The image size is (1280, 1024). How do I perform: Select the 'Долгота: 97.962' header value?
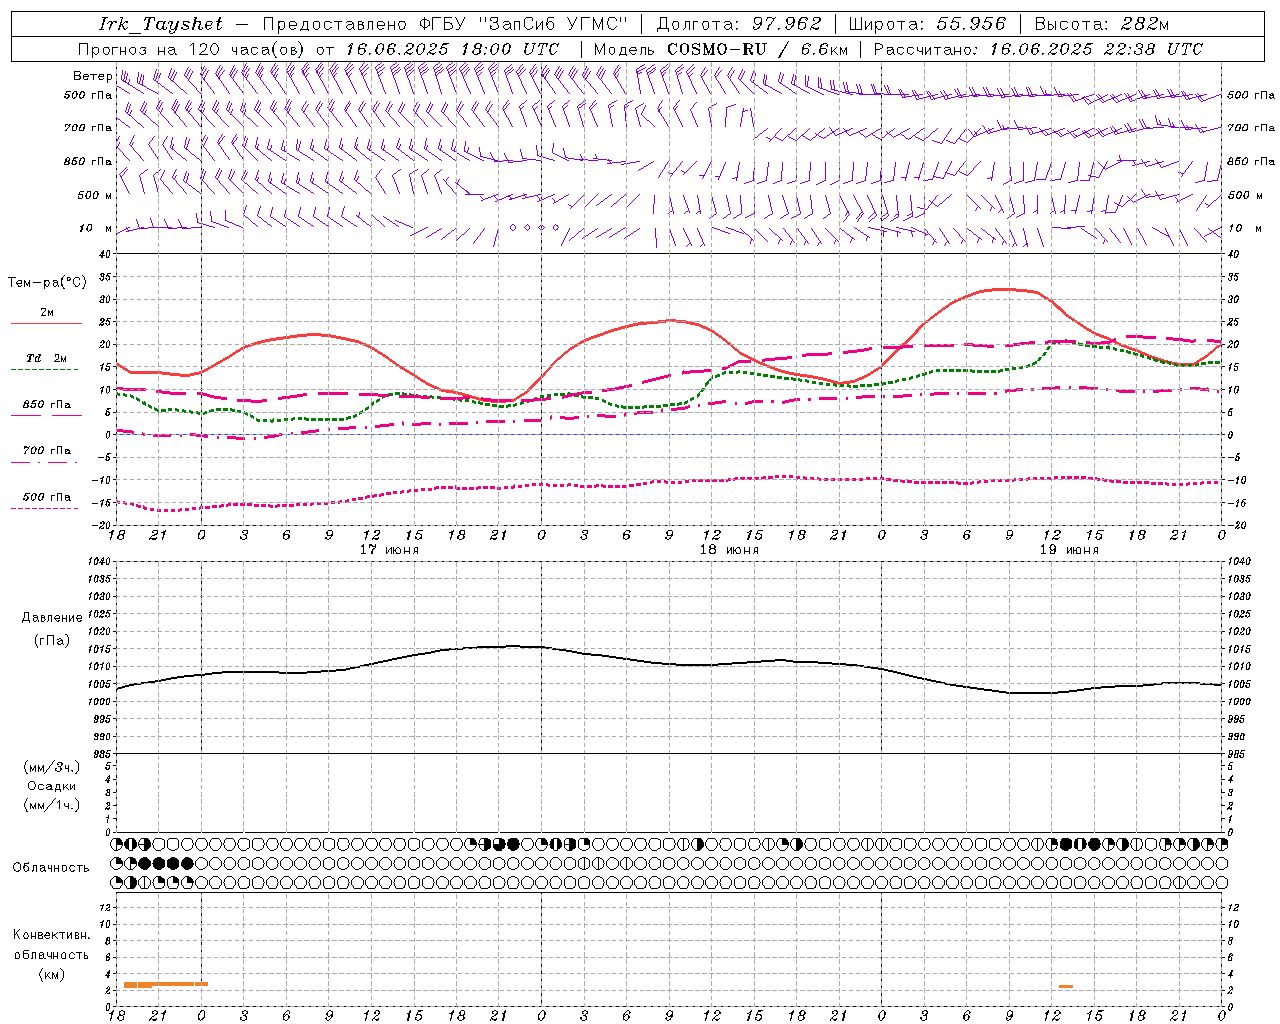[x=739, y=24]
